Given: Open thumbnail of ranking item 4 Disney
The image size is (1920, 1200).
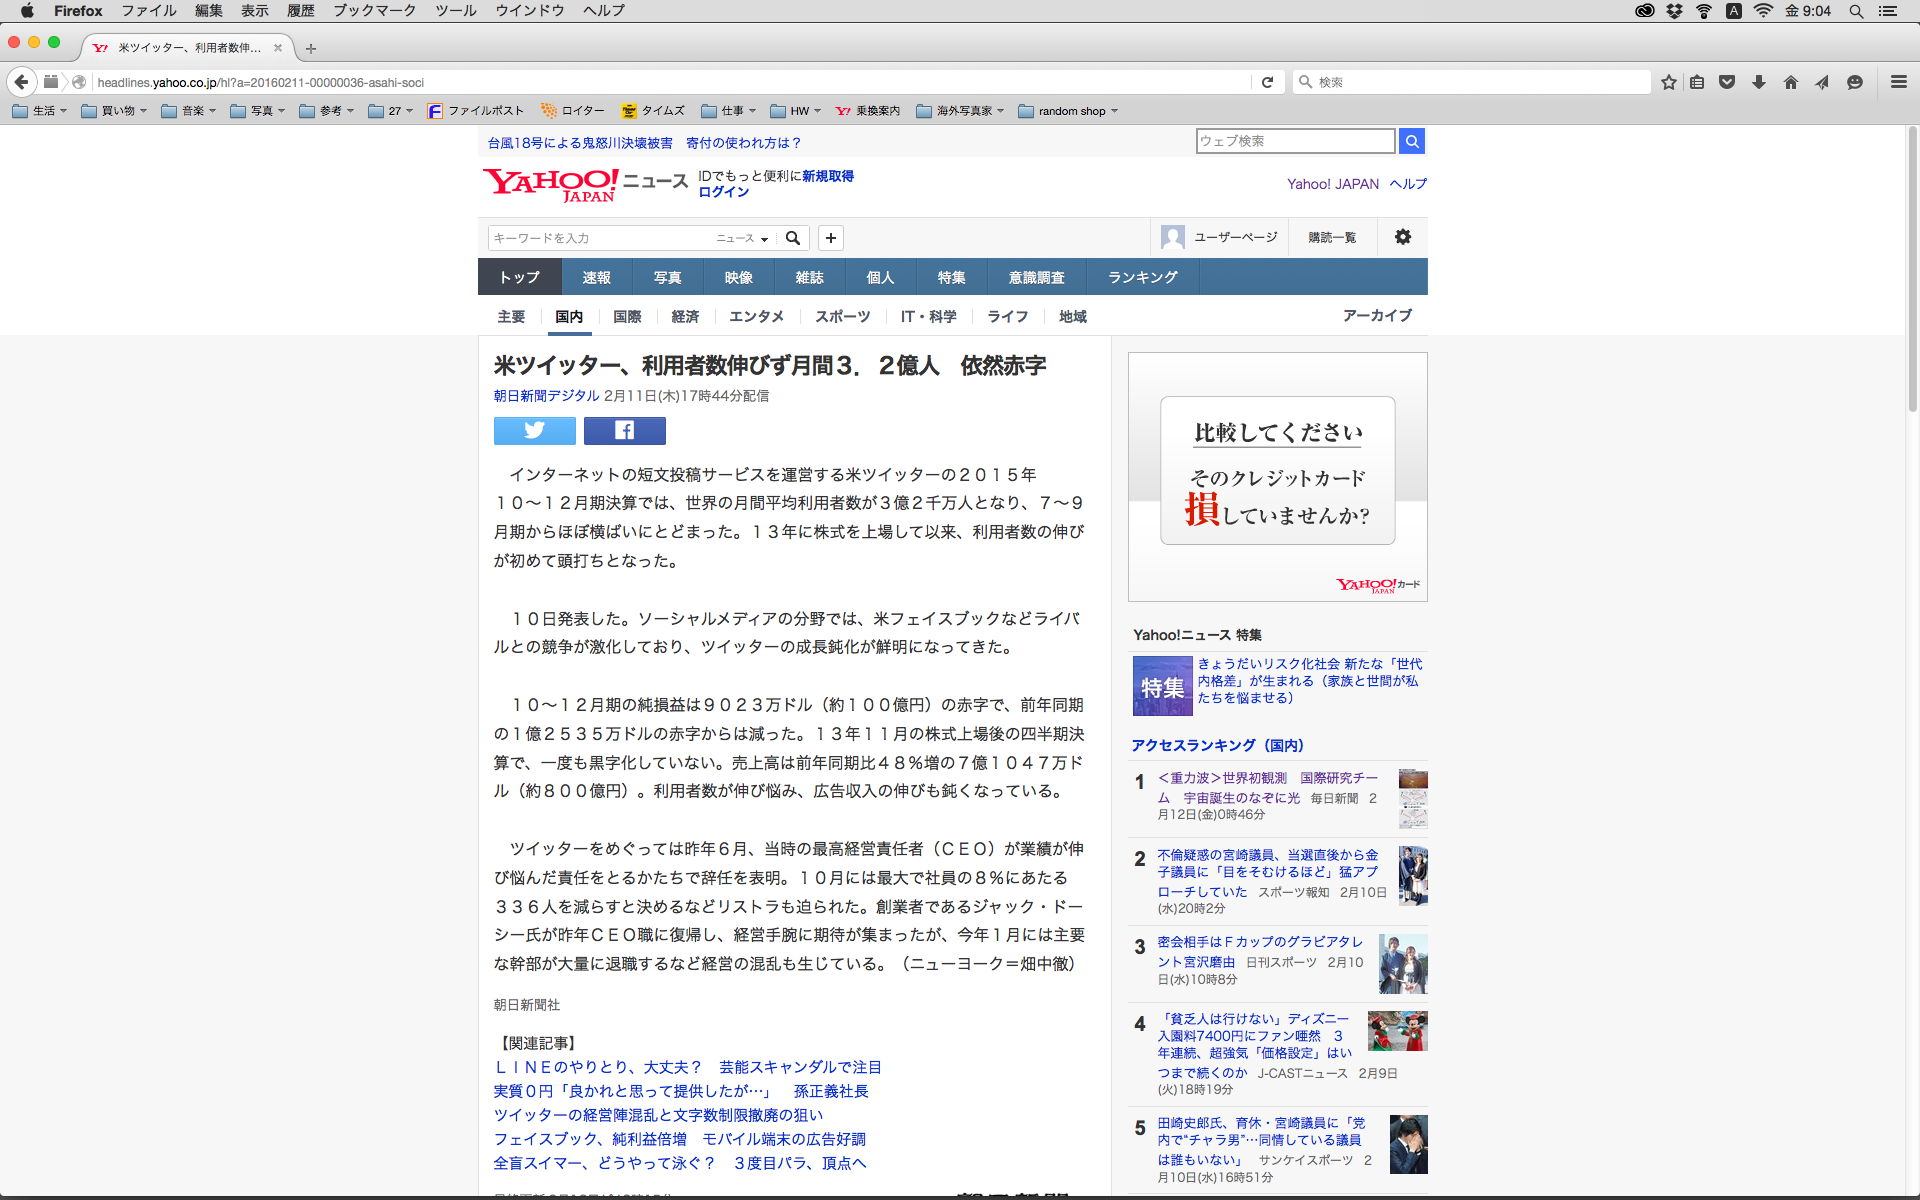Looking at the screenshot, I should tap(1397, 1031).
